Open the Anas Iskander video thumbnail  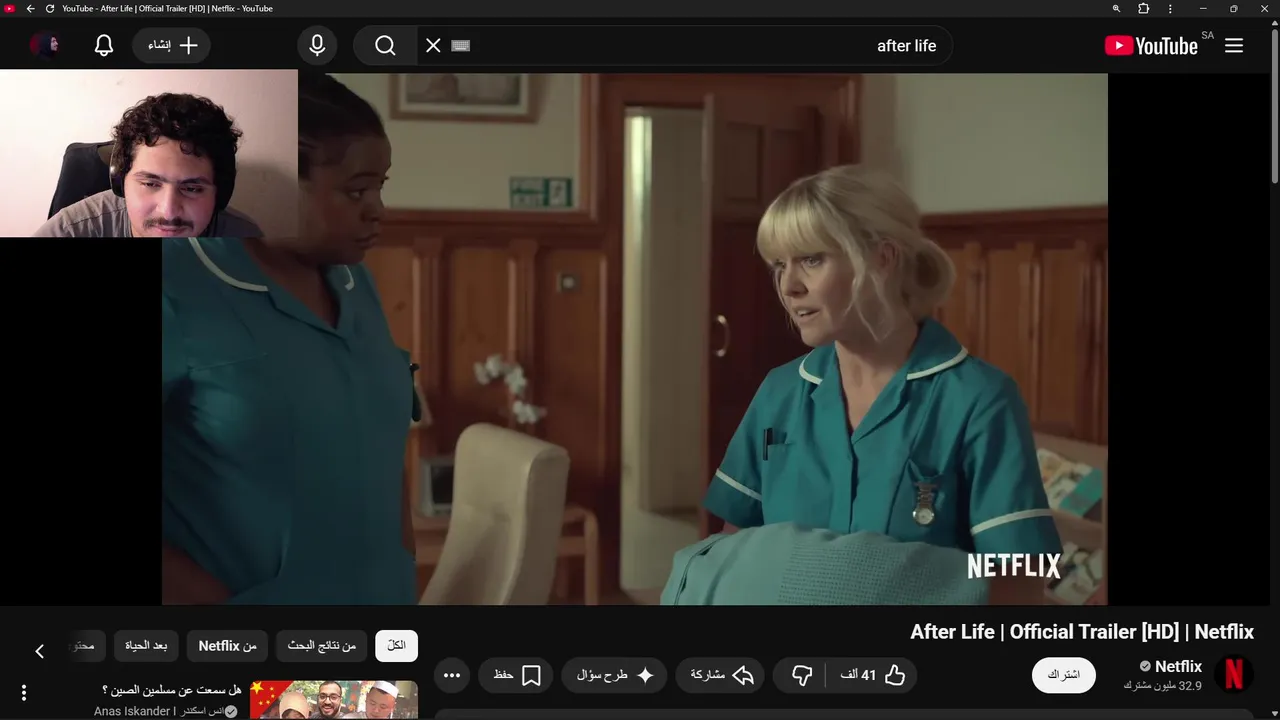click(x=334, y=700)
